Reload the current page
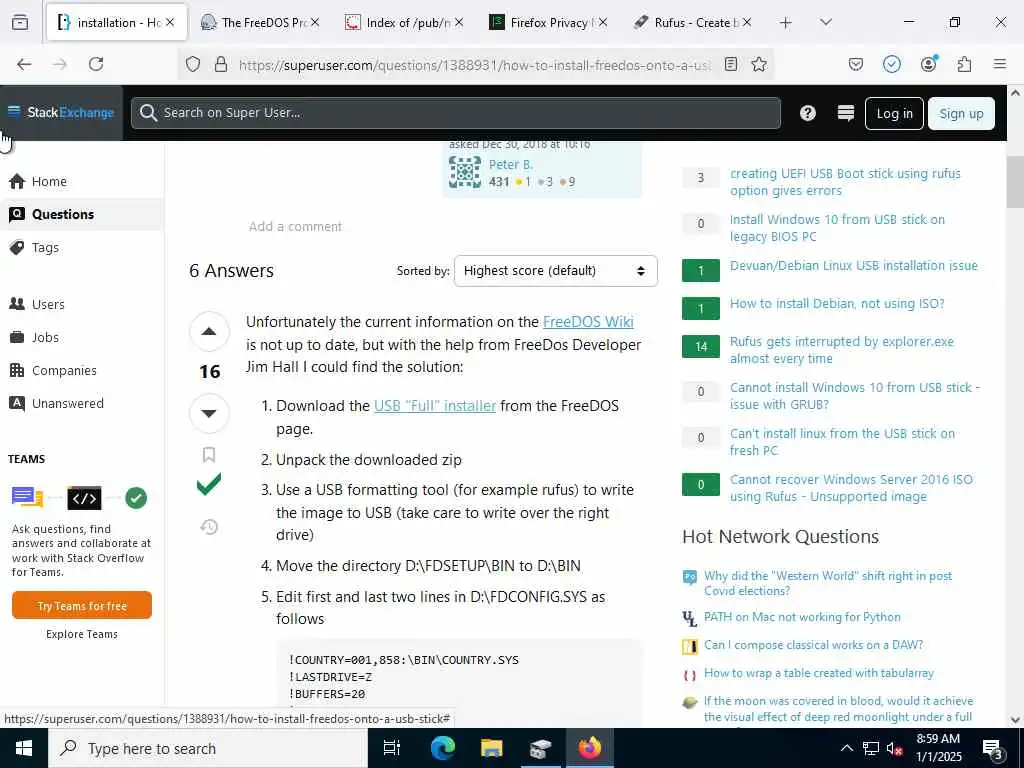 pos(96,64)
